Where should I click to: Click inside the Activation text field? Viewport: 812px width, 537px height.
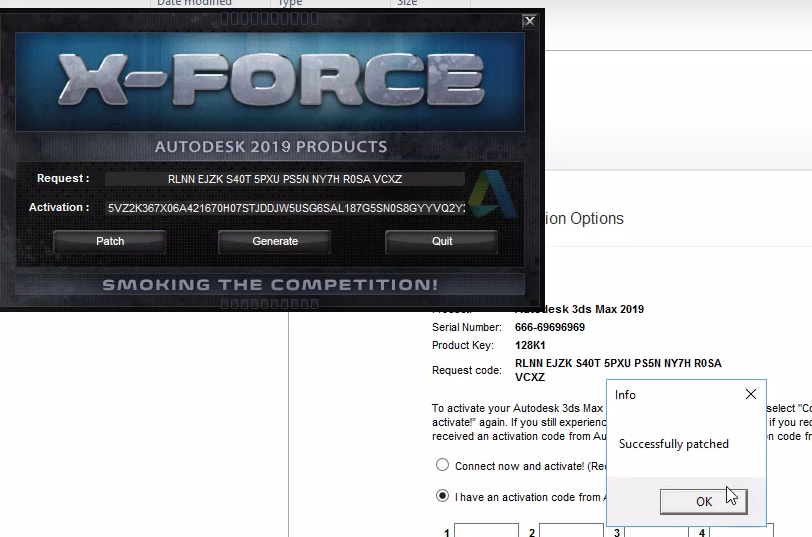pyautogui.click(x=285, y=208)
